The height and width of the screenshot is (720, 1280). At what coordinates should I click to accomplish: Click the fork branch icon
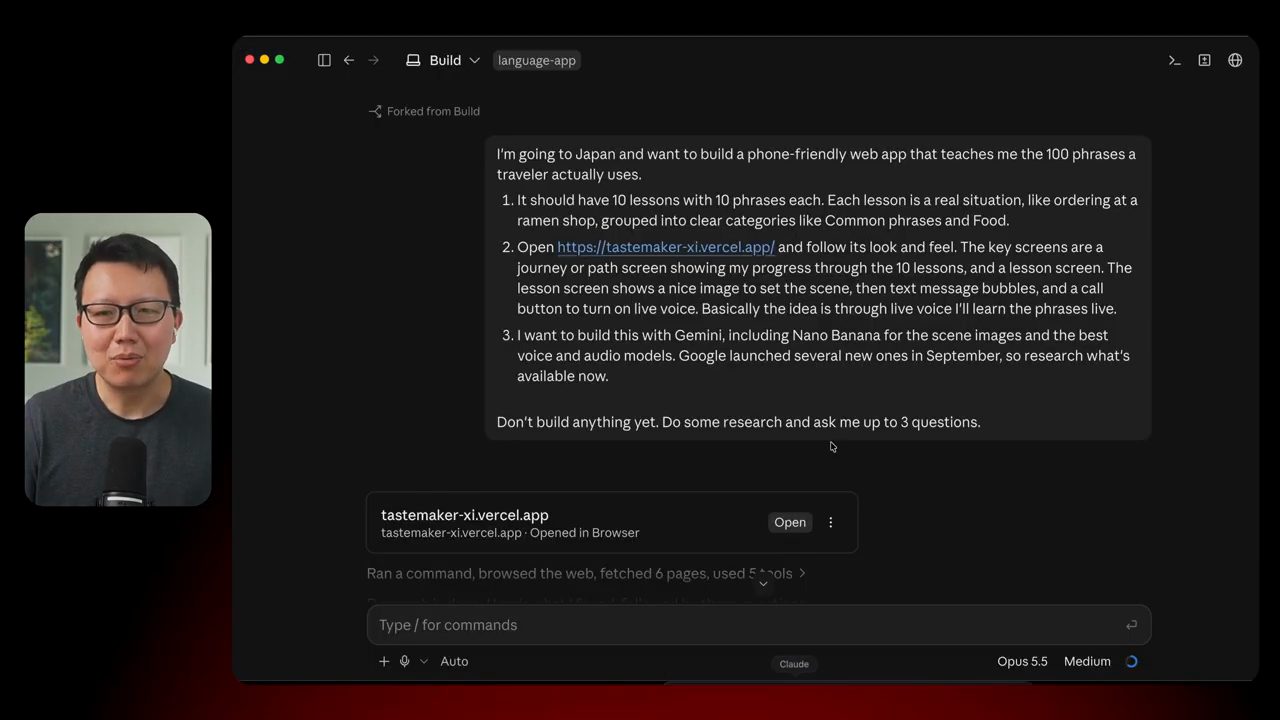point(375,111)
